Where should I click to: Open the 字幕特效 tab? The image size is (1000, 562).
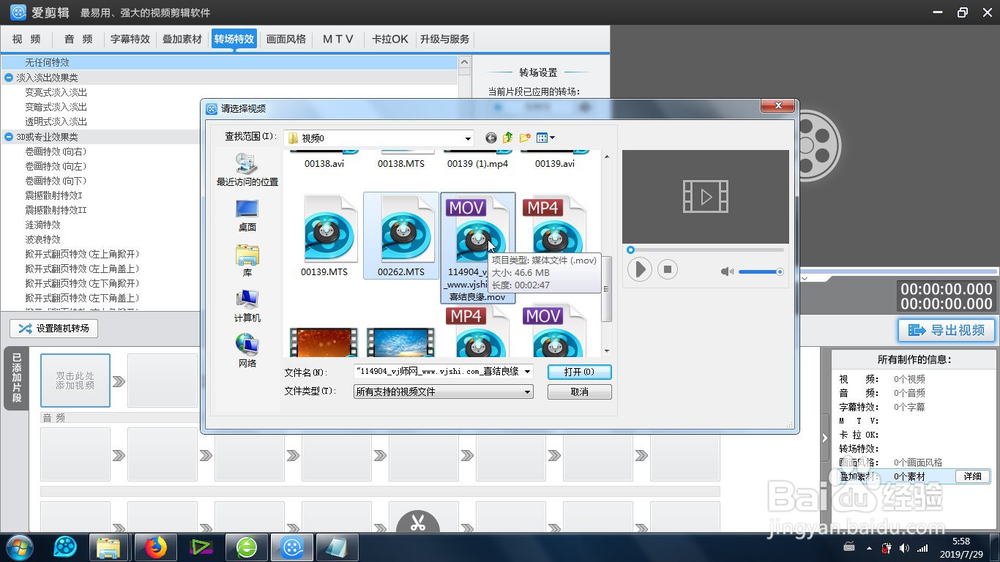(x=130, y=39)
